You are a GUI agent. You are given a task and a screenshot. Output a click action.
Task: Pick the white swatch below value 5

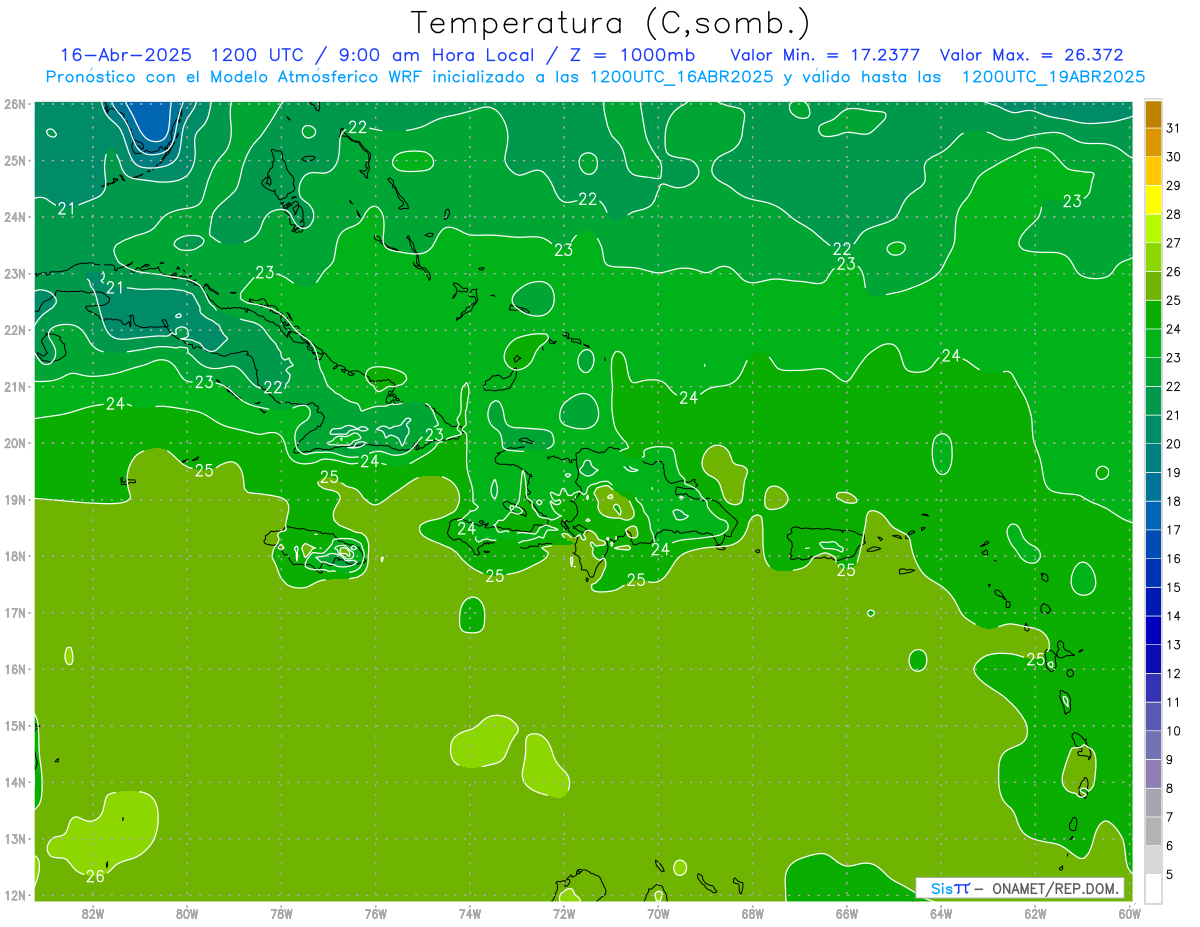coord(1153,889)
